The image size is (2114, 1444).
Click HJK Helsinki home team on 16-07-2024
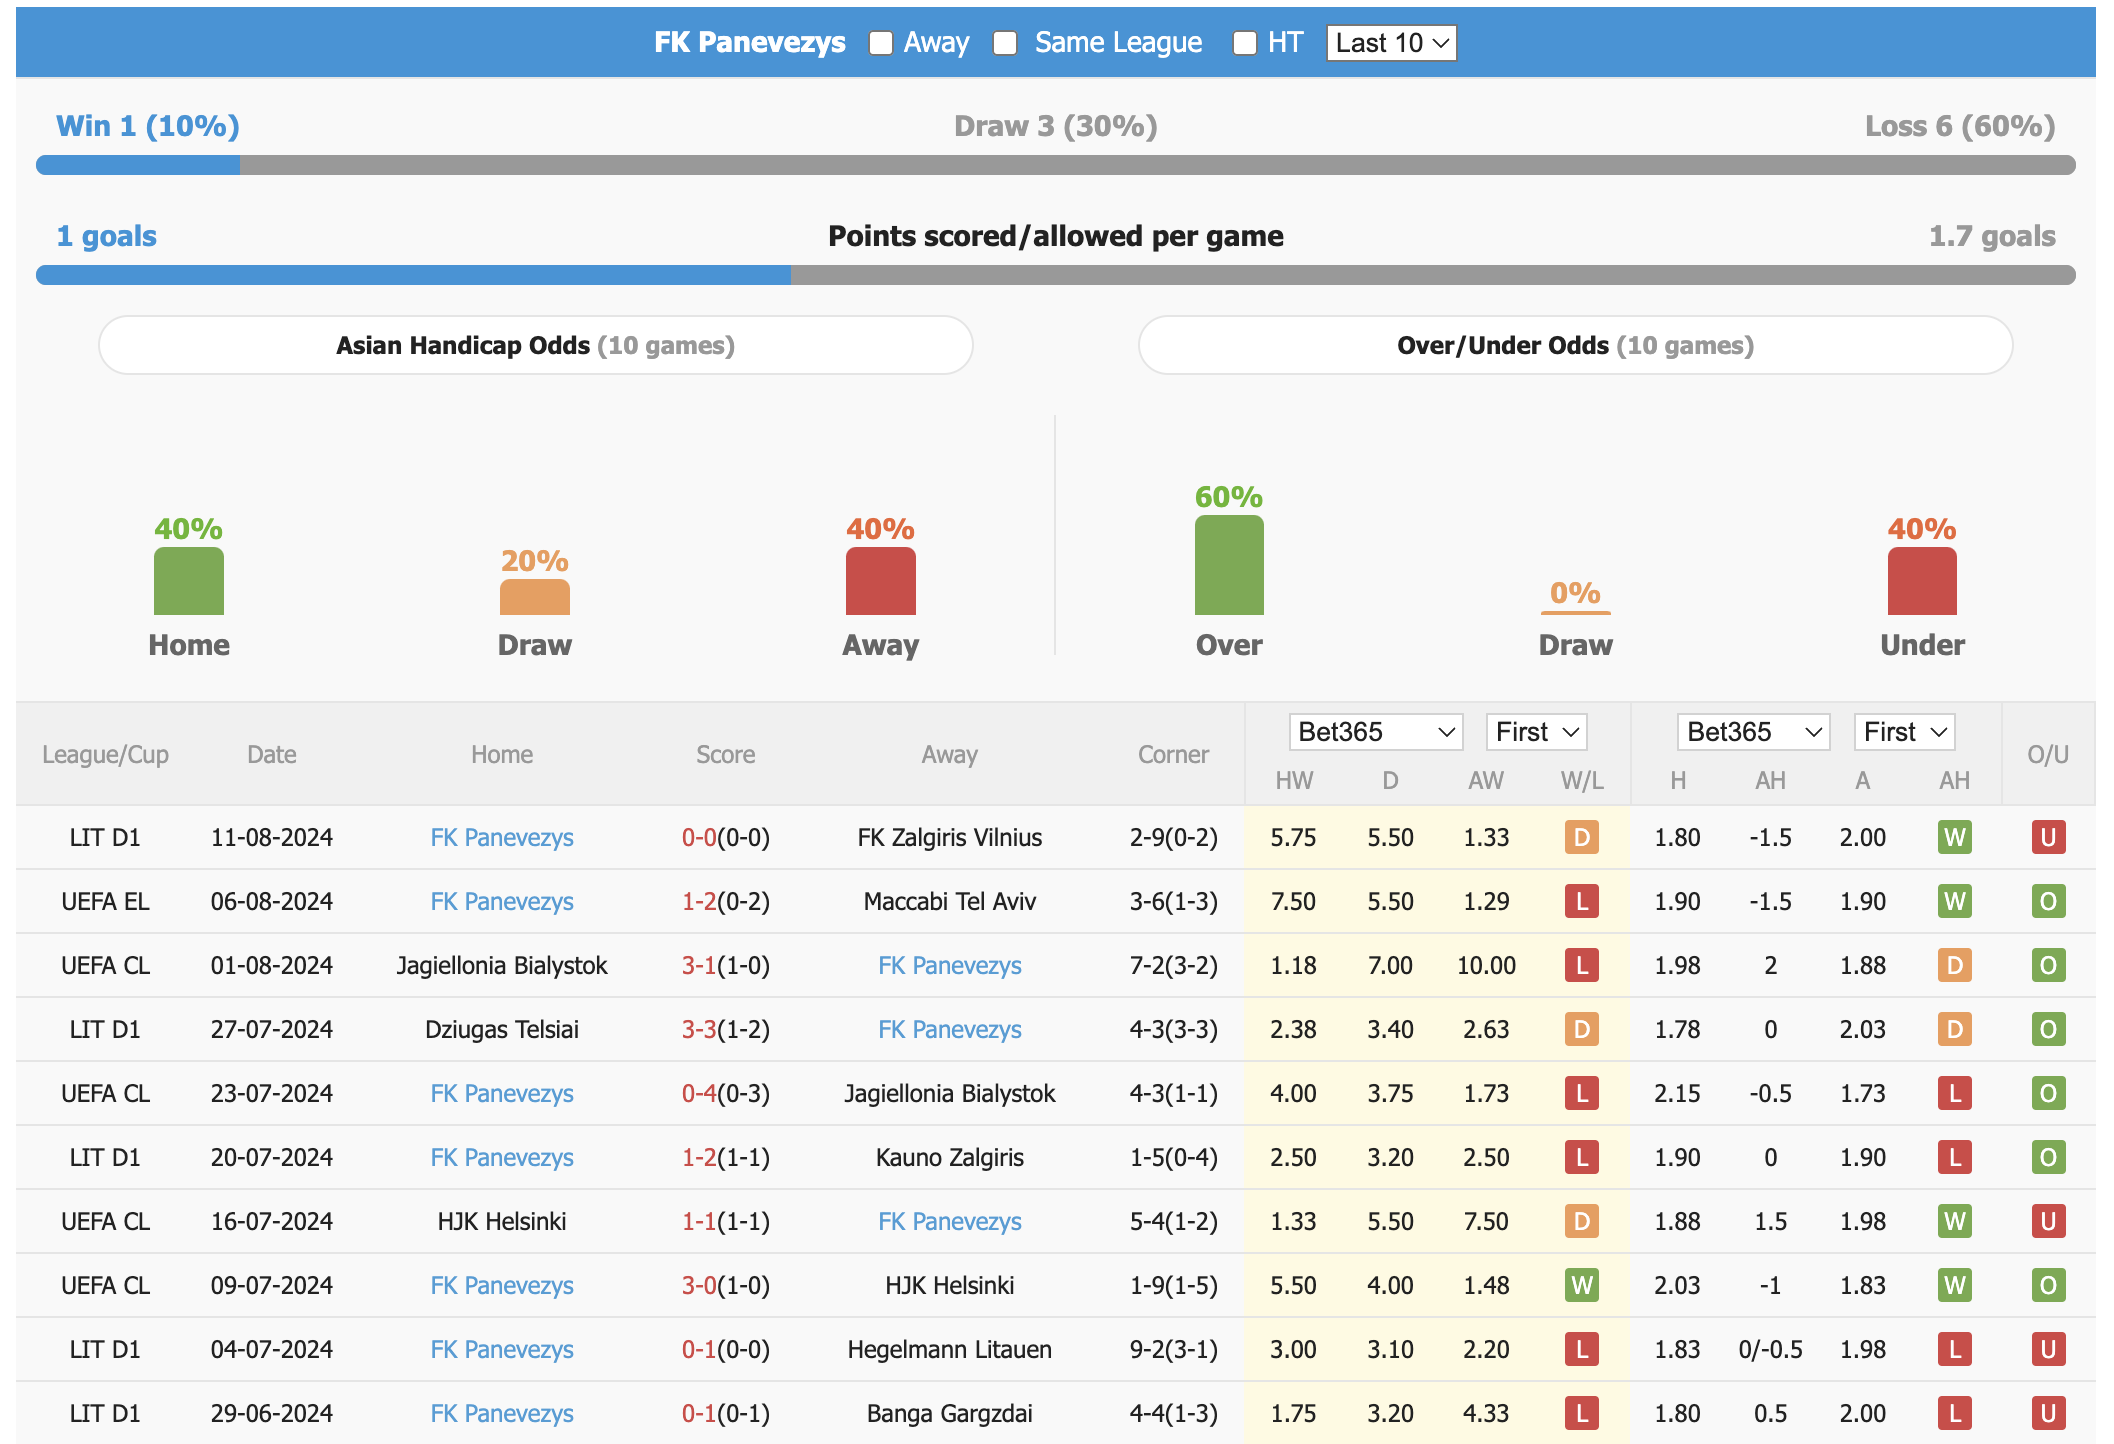pos(502,1221)
